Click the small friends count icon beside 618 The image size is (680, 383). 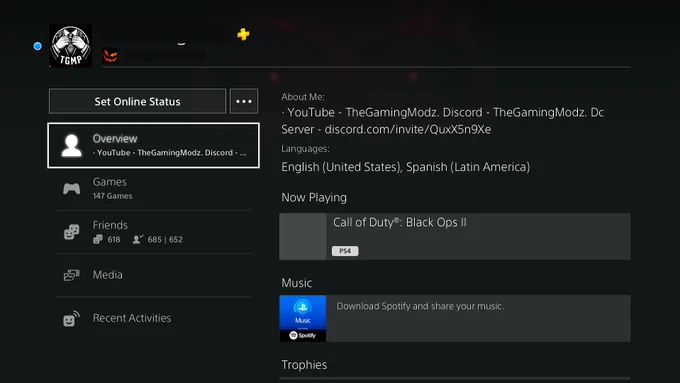(98, 239)
